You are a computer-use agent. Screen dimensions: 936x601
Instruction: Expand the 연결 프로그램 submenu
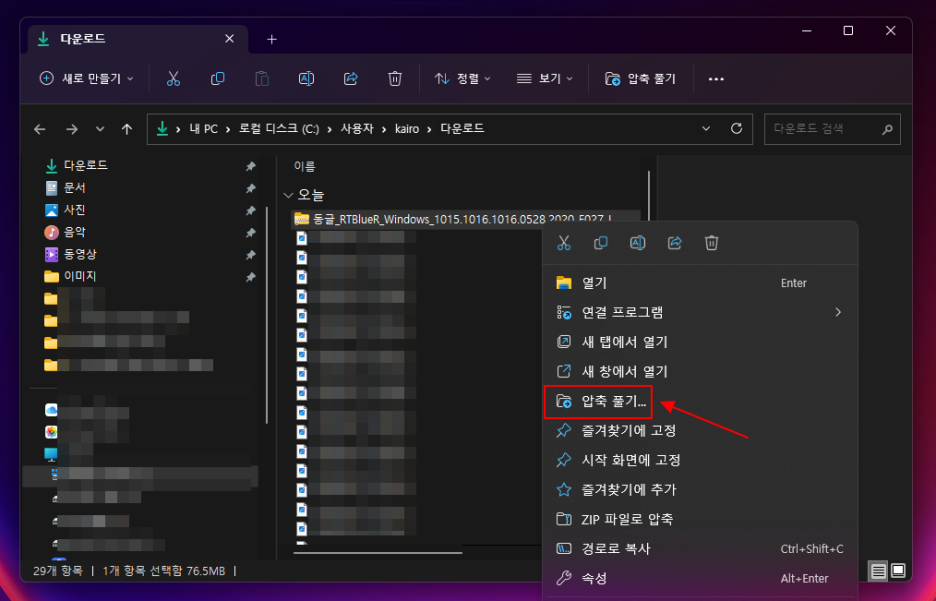[x=838, y=312]
